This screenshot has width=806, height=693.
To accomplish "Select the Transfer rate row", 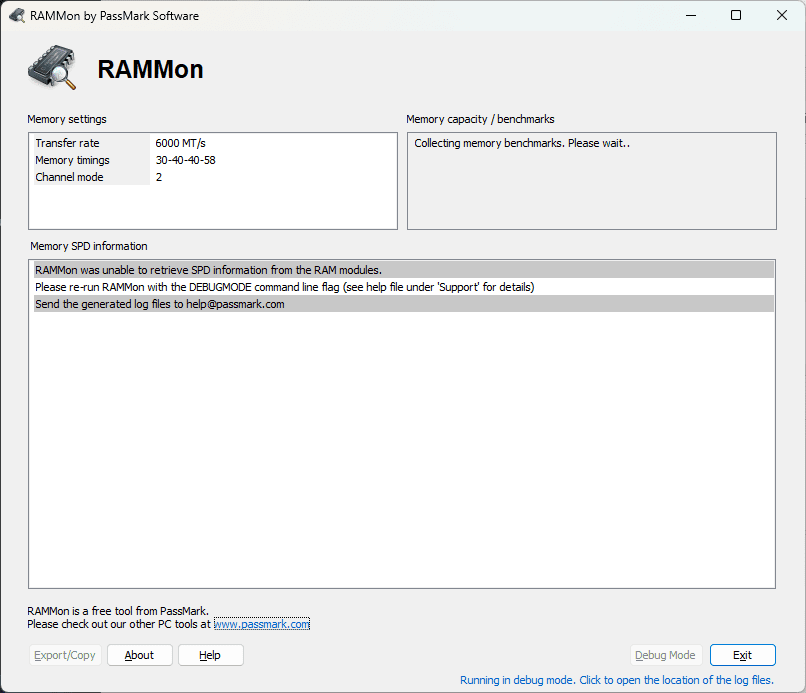I will [213, 143].
